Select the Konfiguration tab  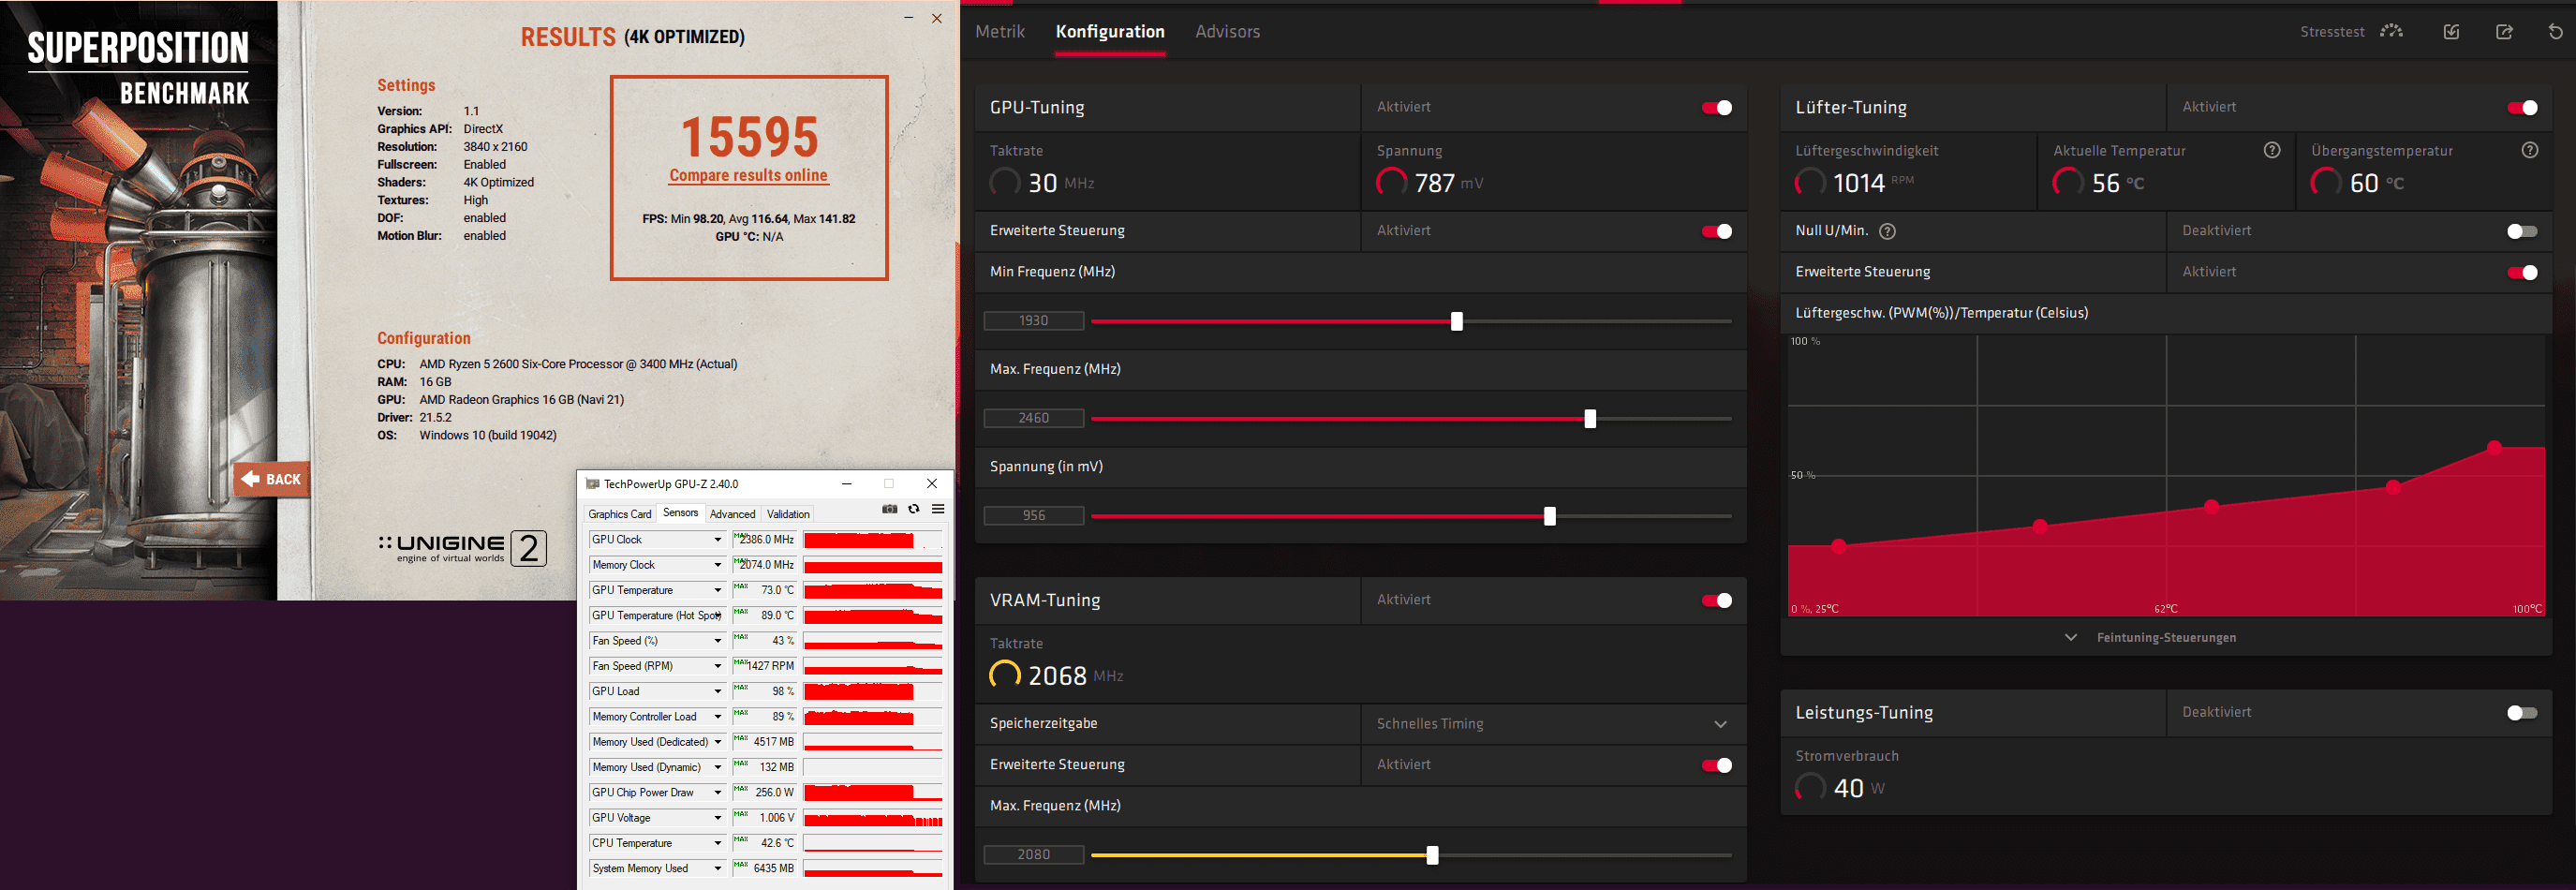coord(1110,31)
